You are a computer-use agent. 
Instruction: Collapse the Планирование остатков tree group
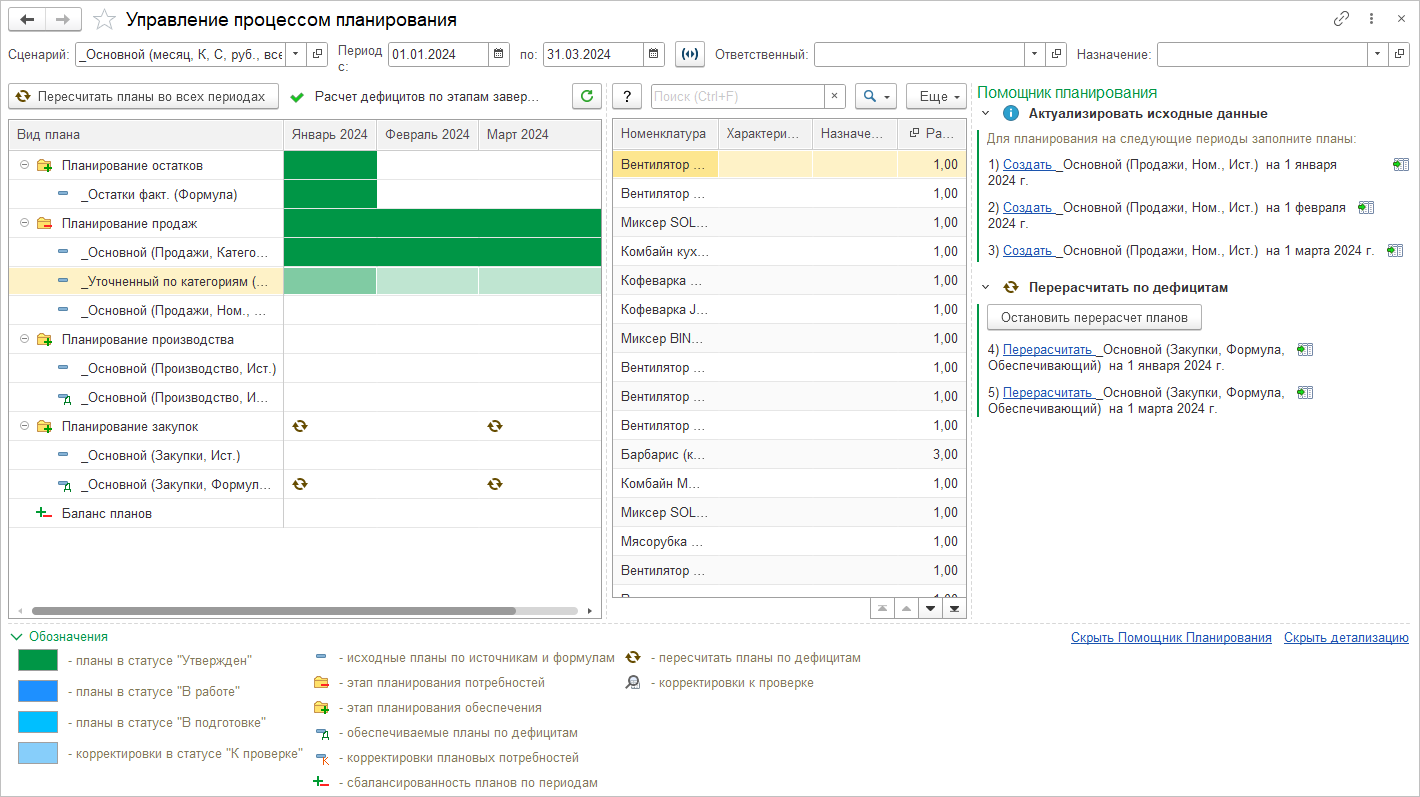[25, 165]
